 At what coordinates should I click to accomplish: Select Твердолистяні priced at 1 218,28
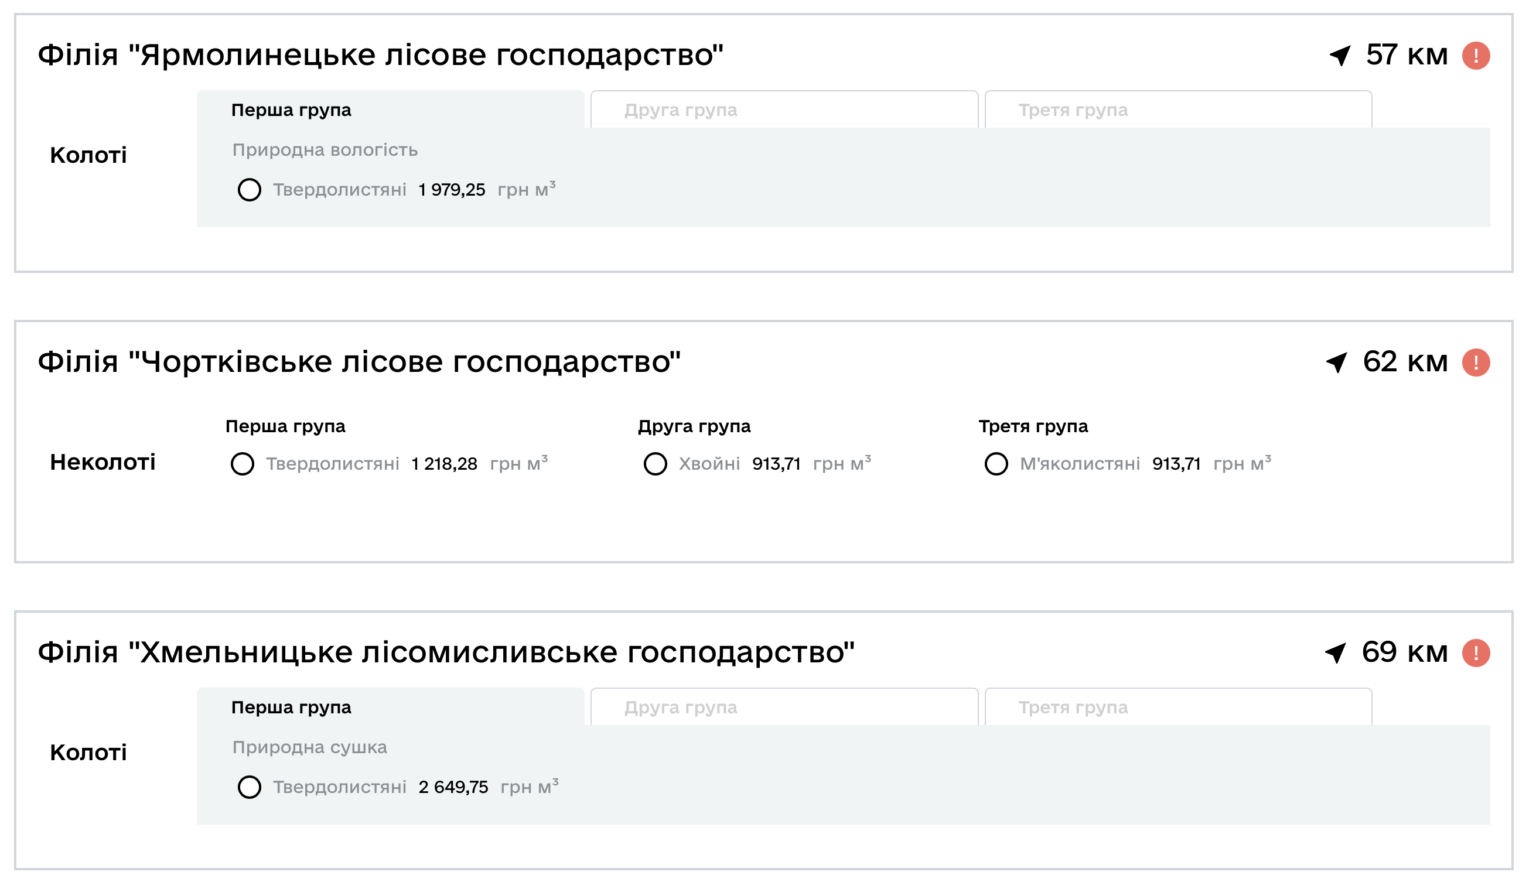242,464
